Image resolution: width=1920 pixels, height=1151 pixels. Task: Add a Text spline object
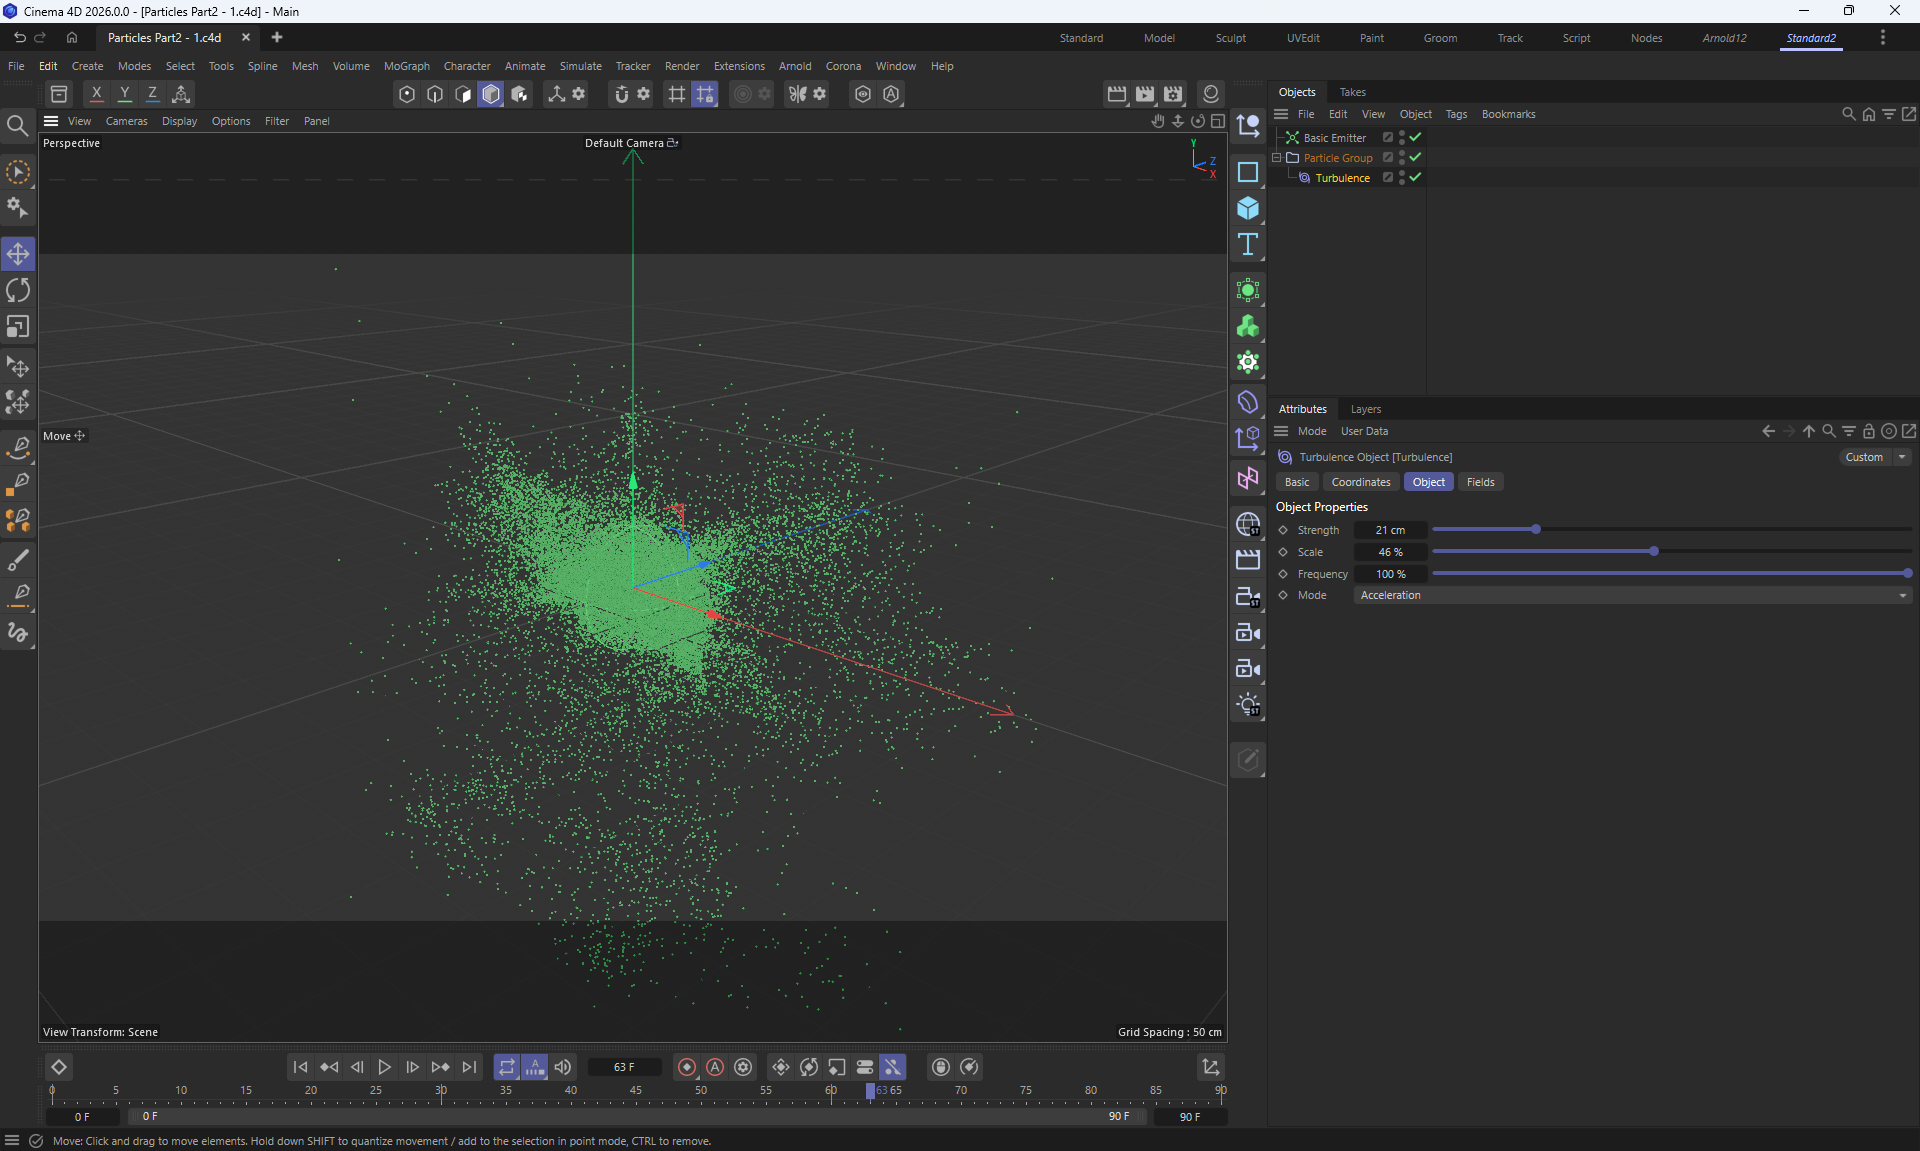coord(1247,245)
